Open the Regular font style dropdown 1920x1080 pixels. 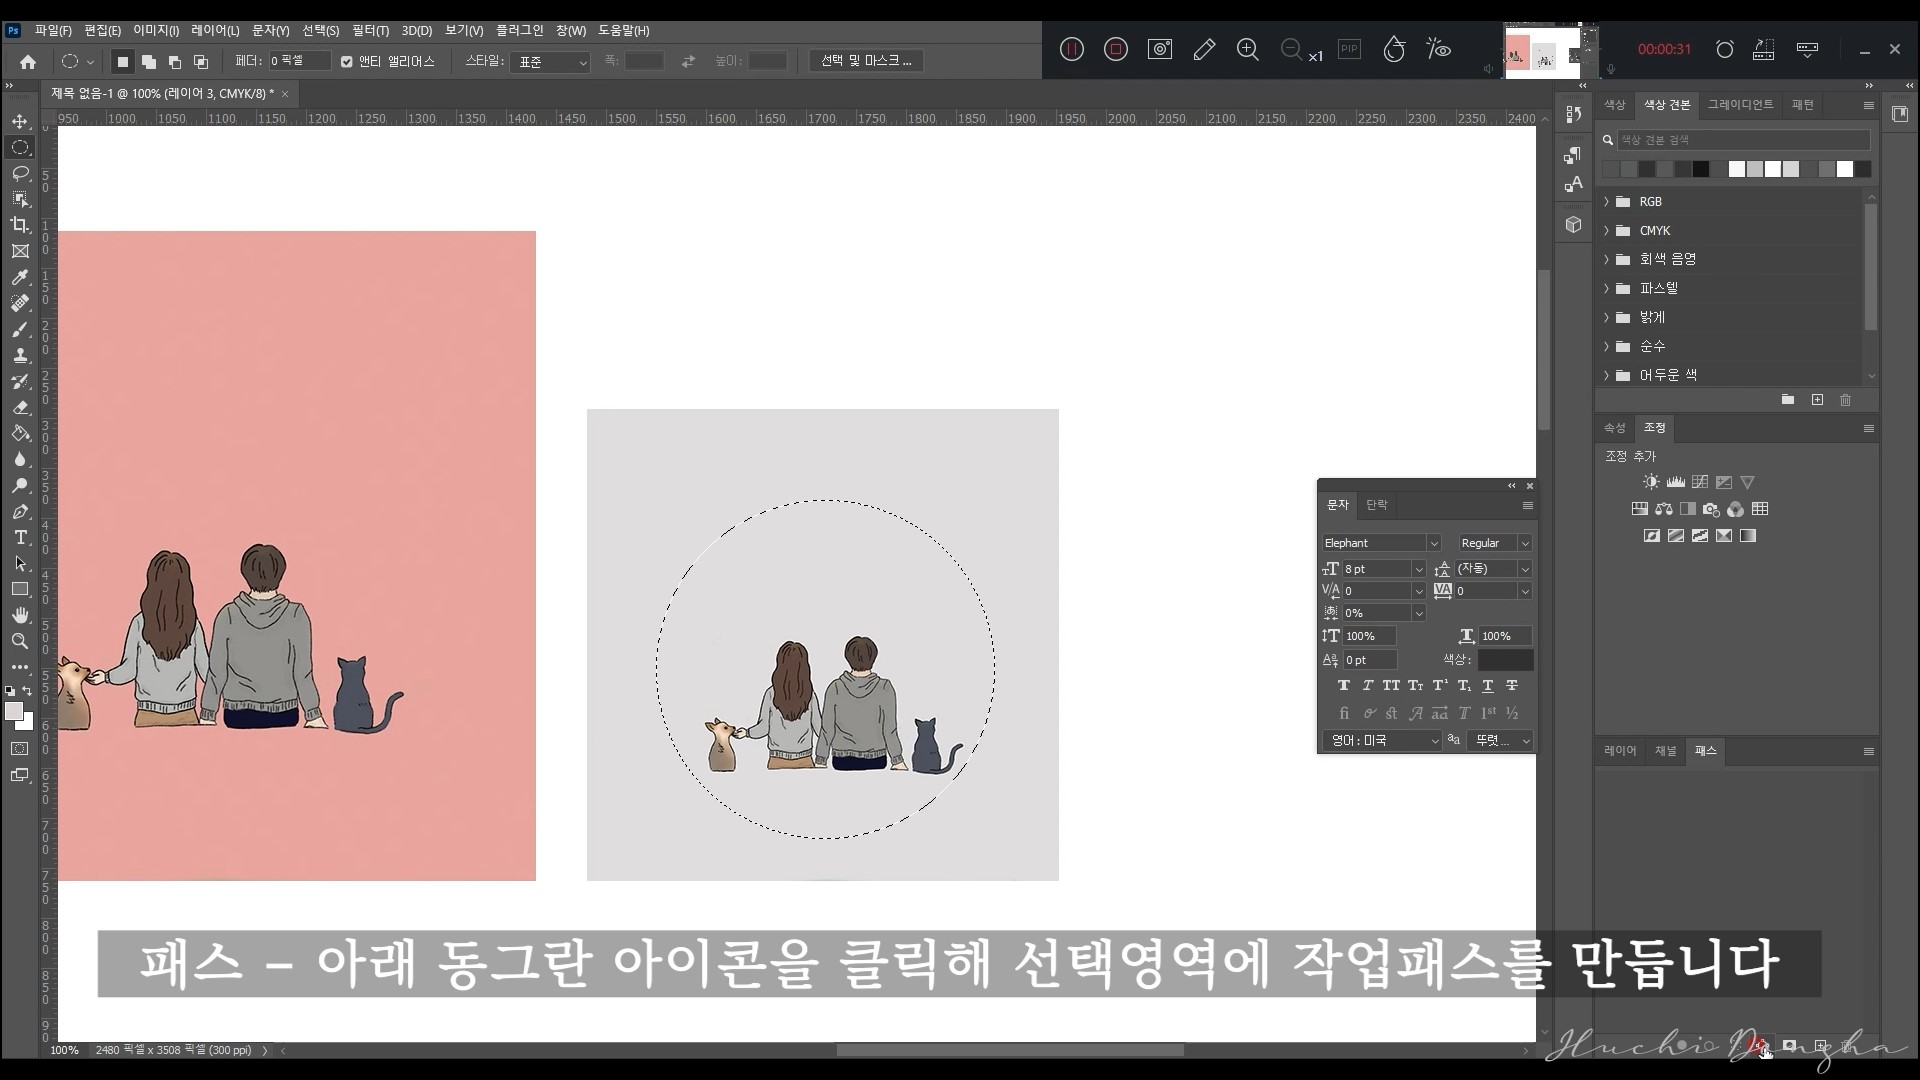(1526, 543)
